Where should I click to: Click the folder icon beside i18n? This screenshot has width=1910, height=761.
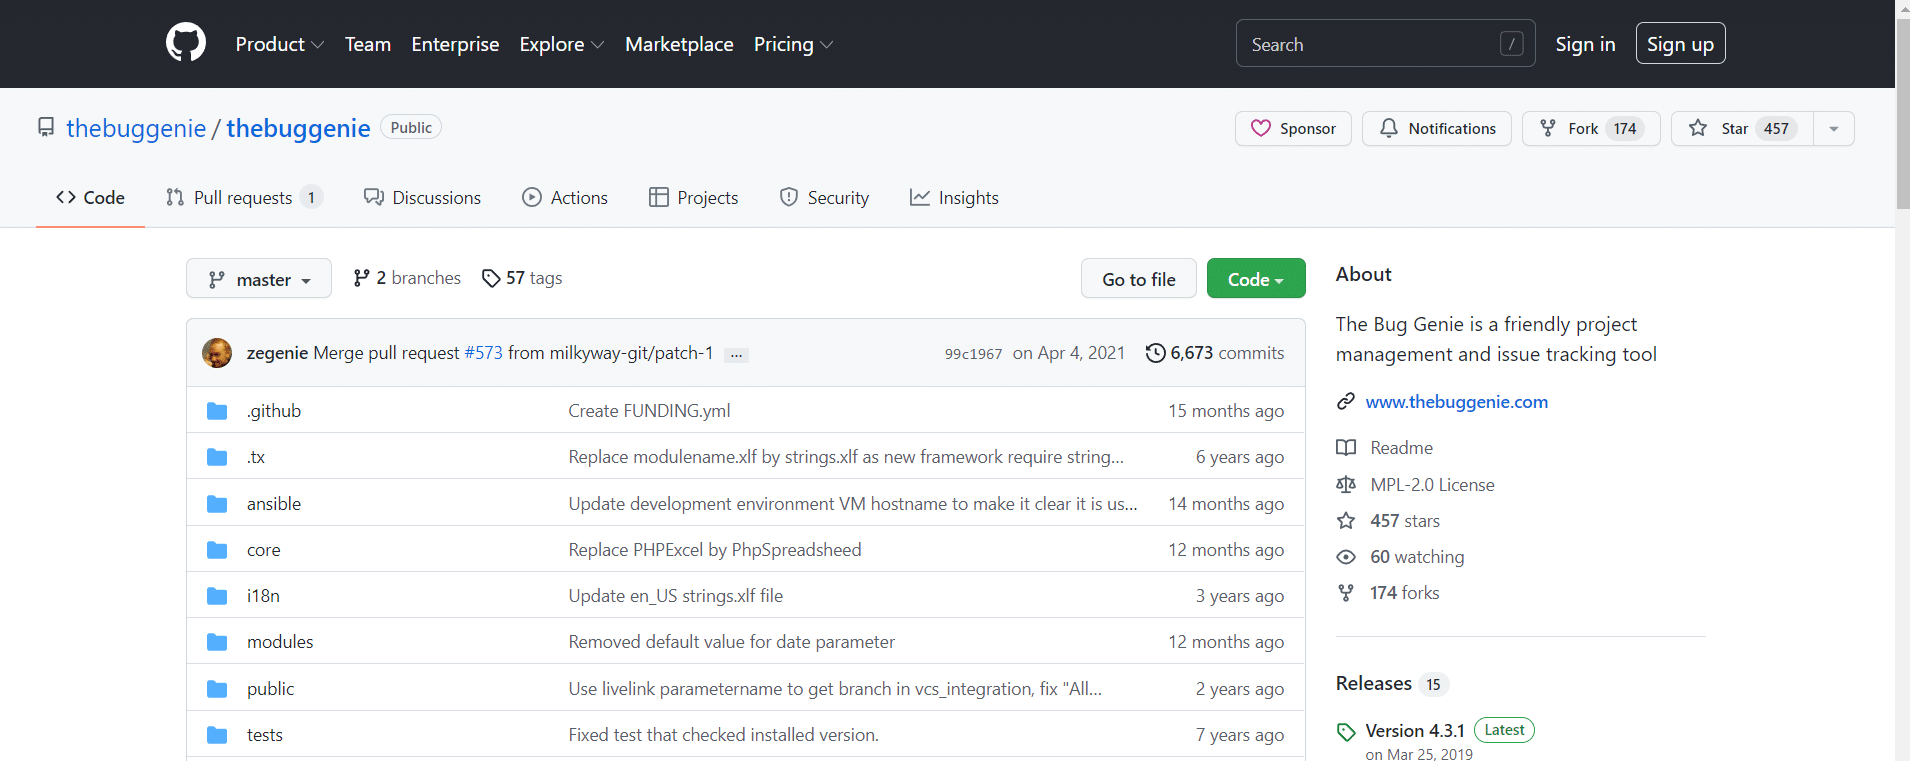(x=217, y=596)
